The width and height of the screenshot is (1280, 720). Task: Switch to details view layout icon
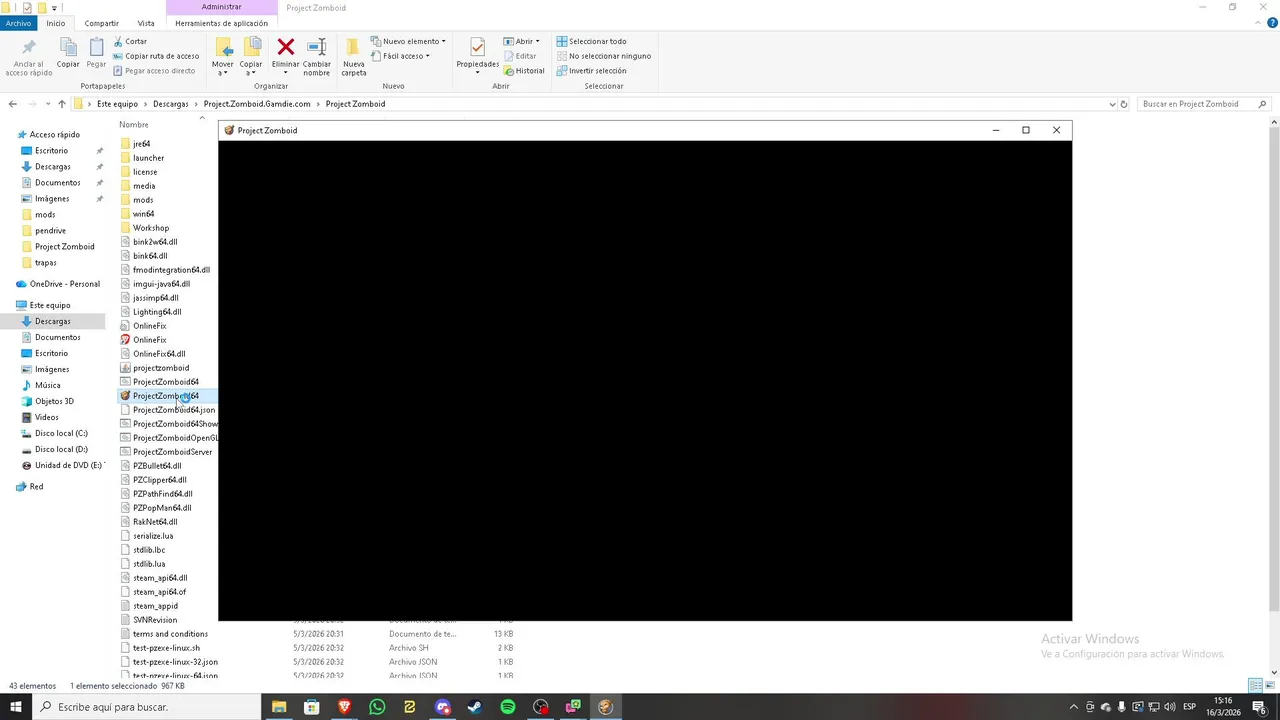[1255, 686]
